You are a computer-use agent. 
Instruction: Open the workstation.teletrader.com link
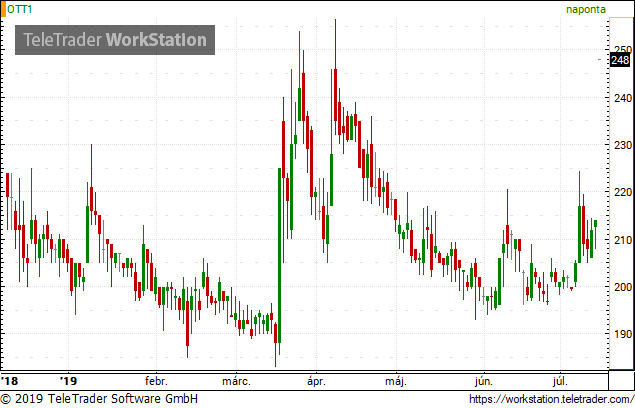[552, 399]
